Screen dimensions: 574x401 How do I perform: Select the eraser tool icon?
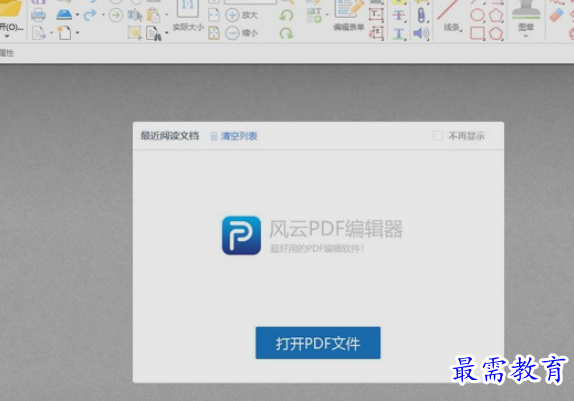click(x=556, y=15)
